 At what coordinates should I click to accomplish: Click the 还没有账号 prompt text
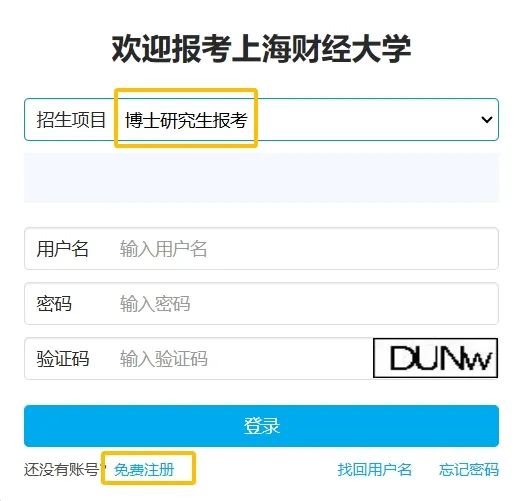click(61, 470)
